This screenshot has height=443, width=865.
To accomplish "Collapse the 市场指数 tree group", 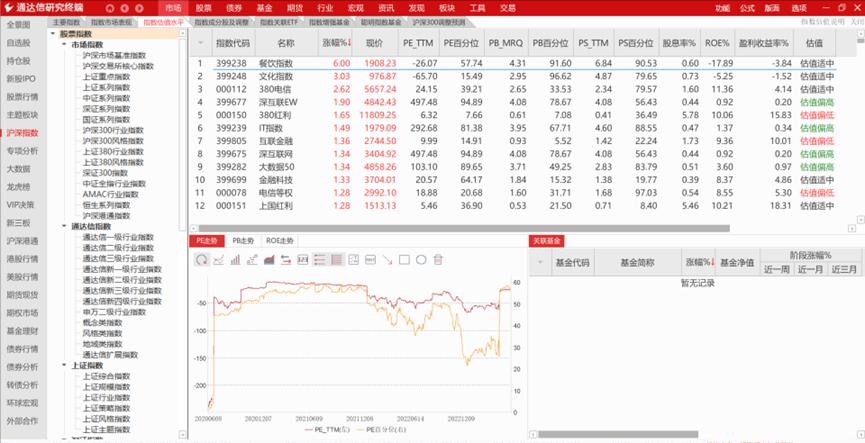I will tap(65, 45).
